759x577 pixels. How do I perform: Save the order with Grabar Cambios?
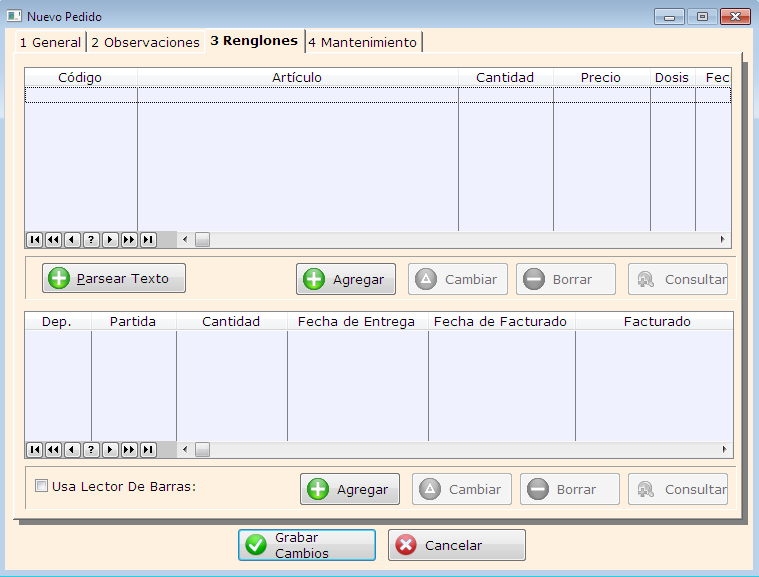click(x=307, y=545)
